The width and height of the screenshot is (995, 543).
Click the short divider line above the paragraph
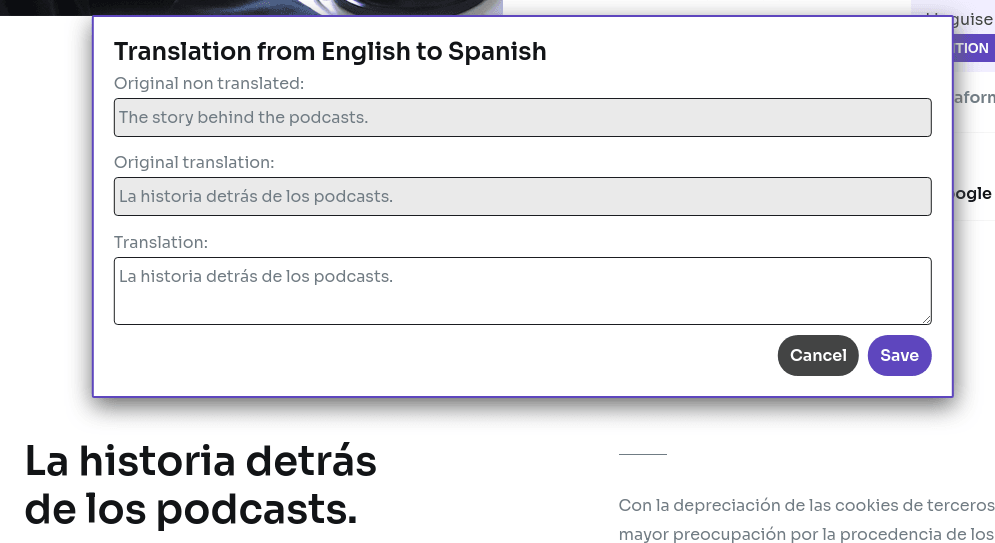(642, 454)
